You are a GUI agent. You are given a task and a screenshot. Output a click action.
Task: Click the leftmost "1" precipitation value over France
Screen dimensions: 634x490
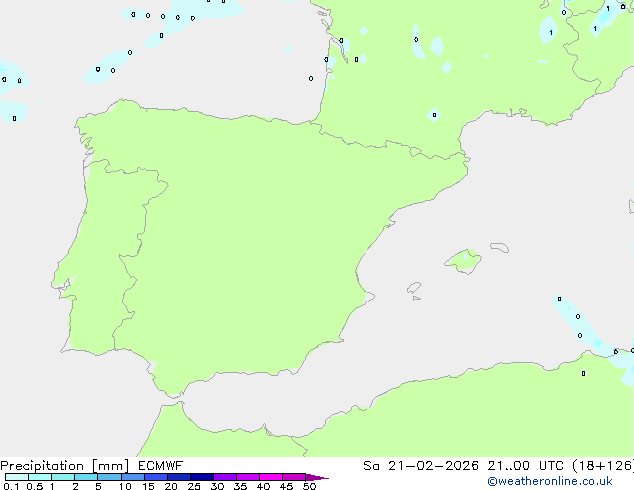pyautogui.click(x=551, y=33)
